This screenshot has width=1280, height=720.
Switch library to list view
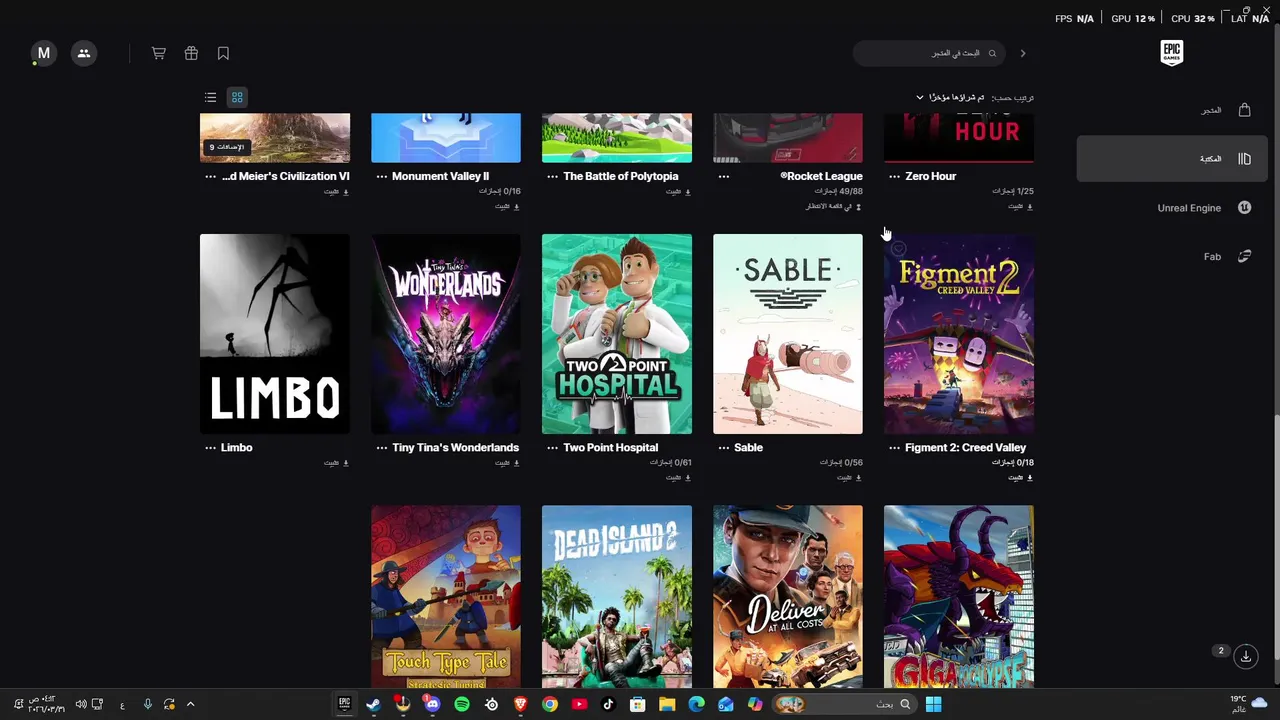coord(210,97)
